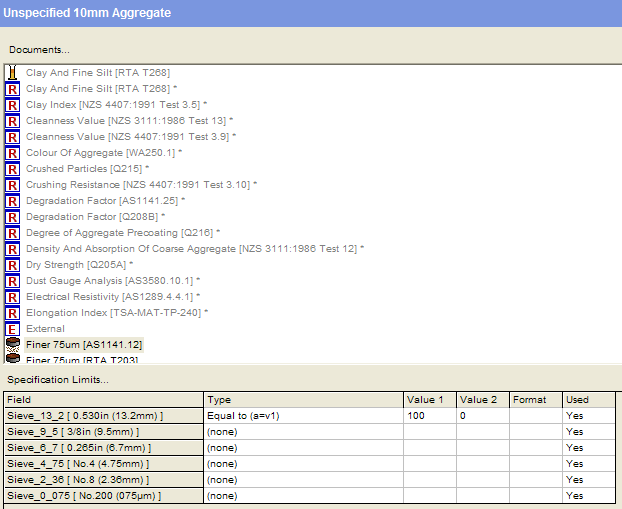Click the sieve icon for Finer 75um [AS1141.12]

click(x=13, y=345)
